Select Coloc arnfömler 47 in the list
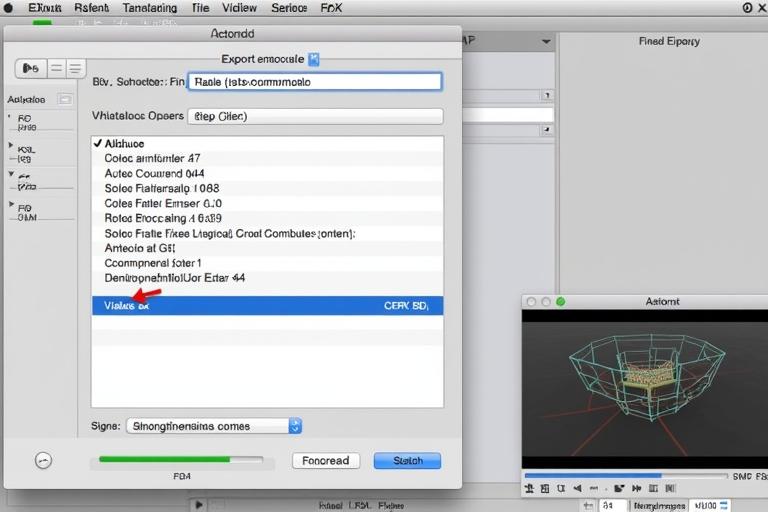The height and width of the screenshot is (512, 768). [267, 158]
